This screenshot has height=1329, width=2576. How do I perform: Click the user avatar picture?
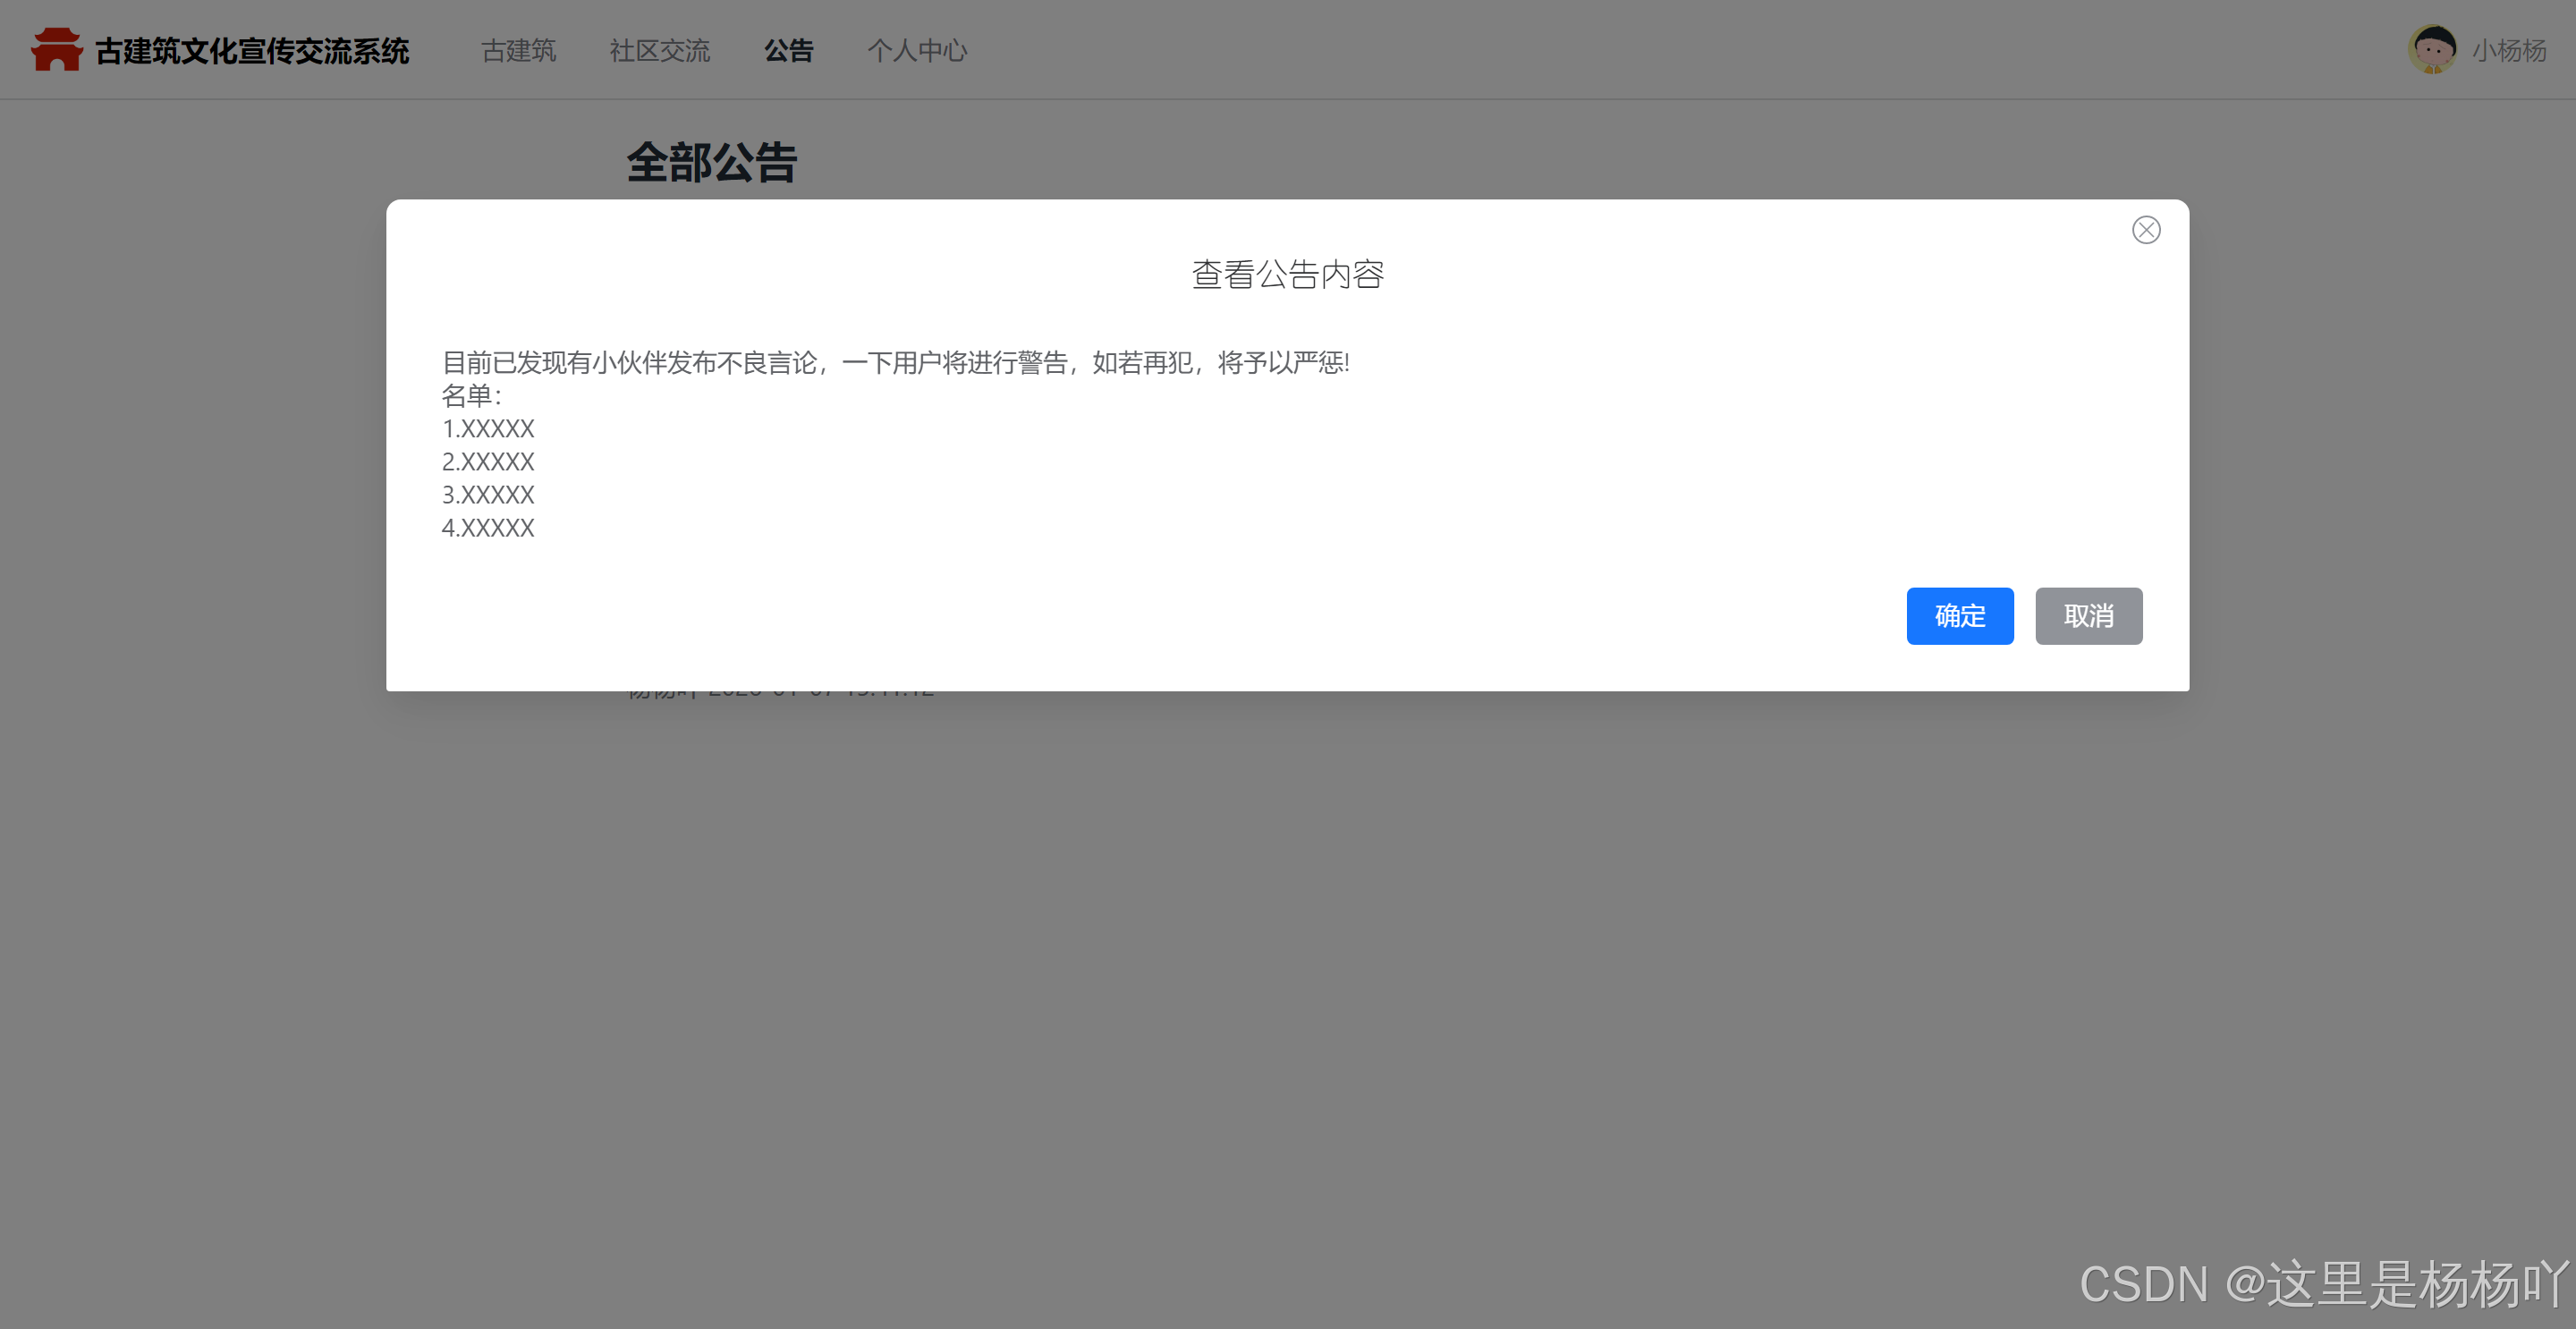2432,50
